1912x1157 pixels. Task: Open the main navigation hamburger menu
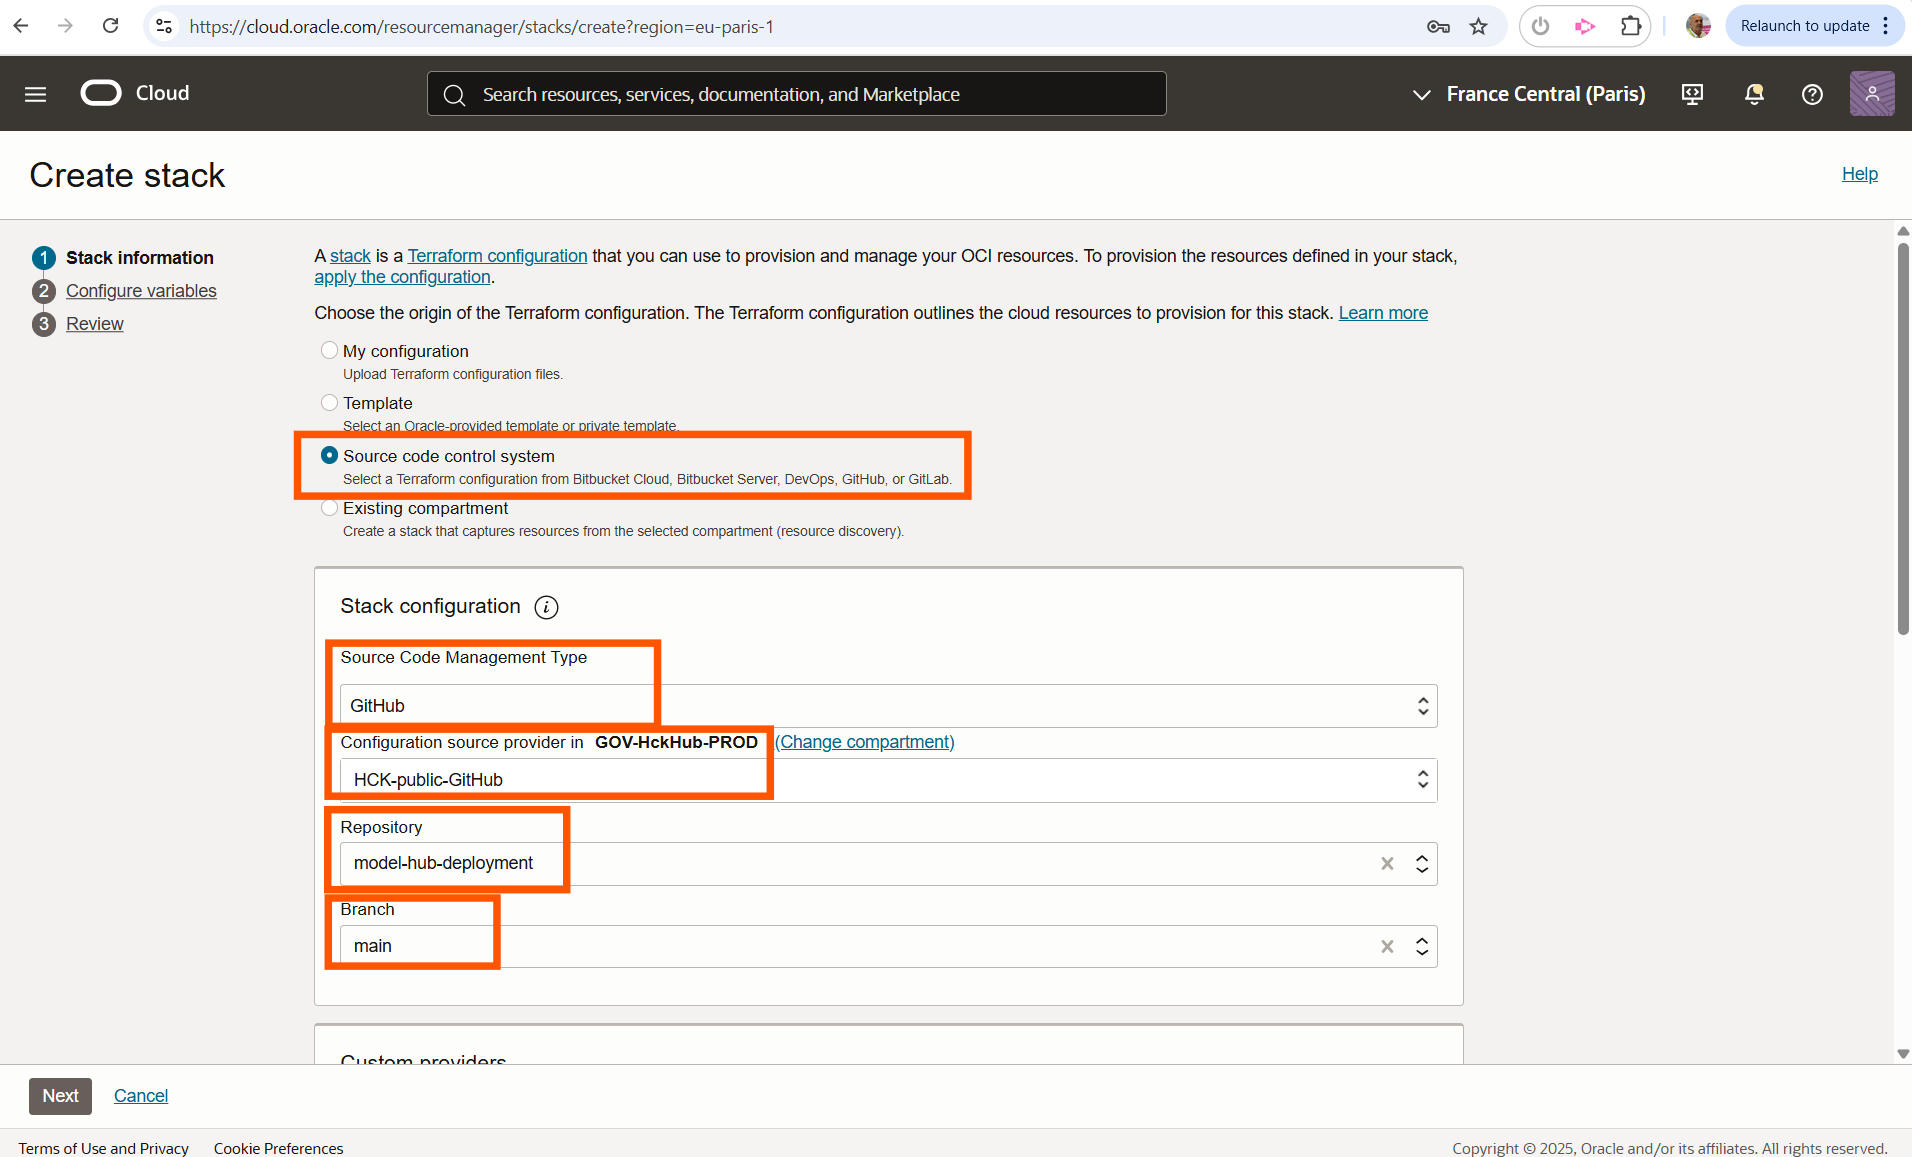click(x=35, y=93)
